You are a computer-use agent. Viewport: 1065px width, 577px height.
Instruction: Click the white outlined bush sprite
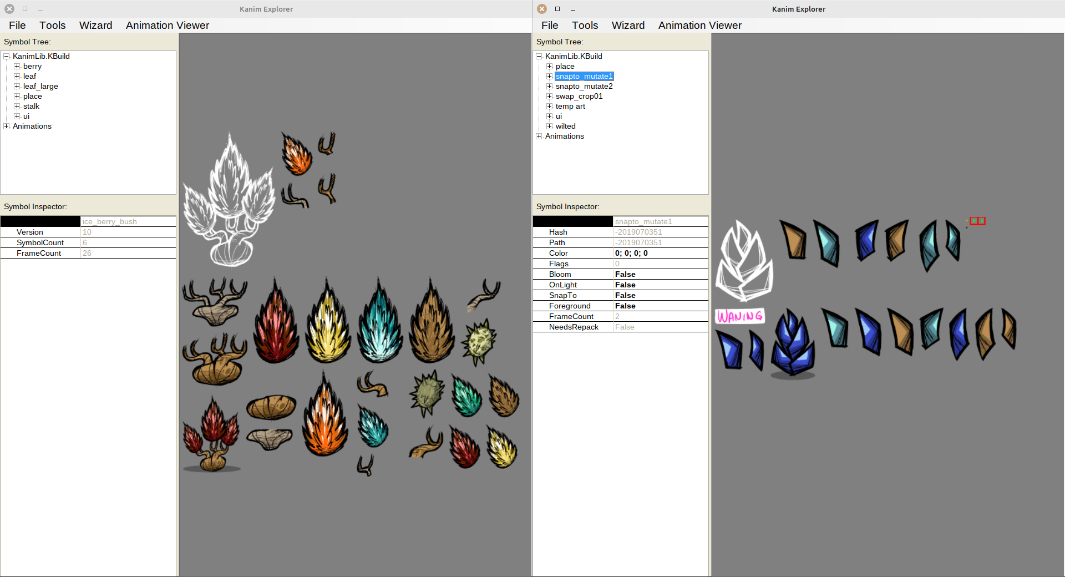pyautogui.click(x=228, y=199)
